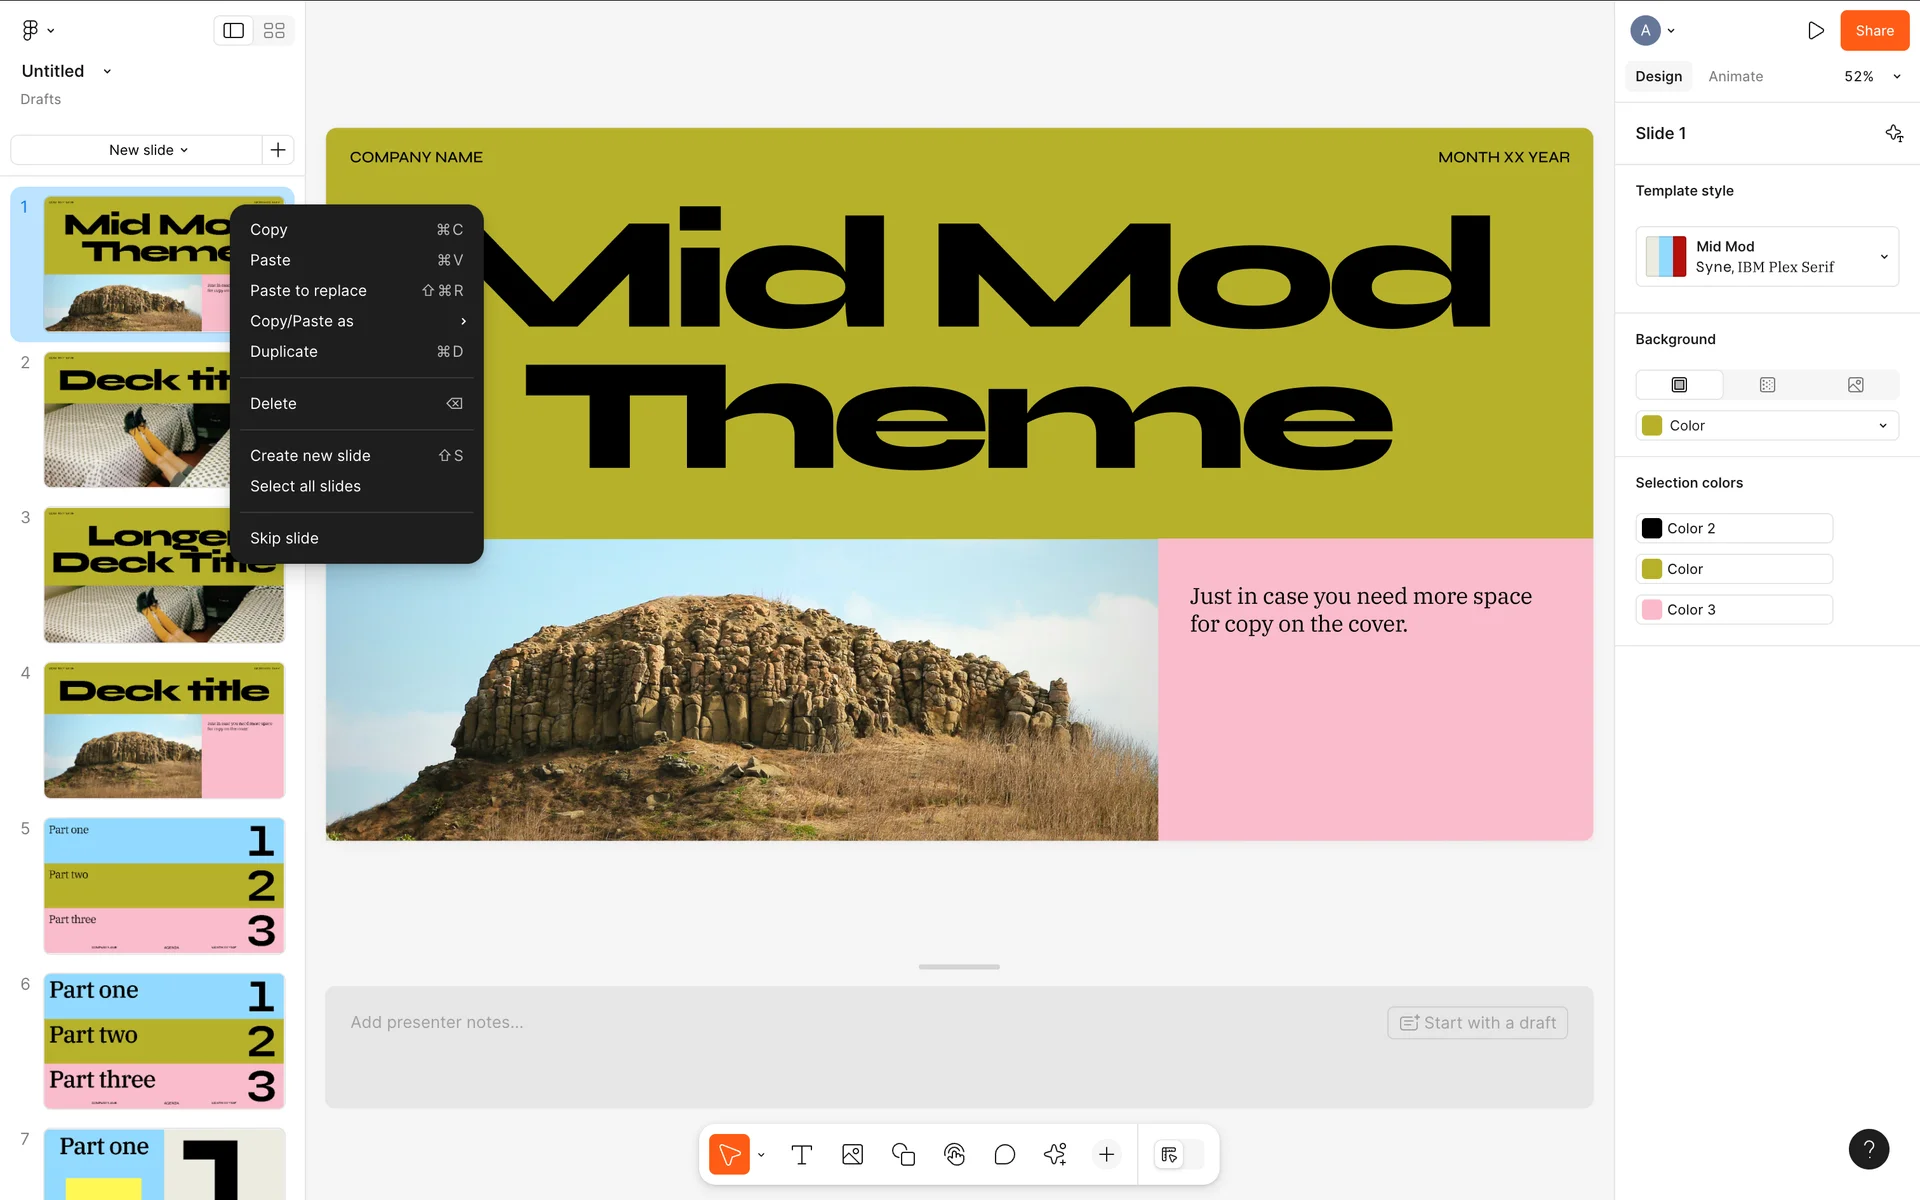Choose Duplicate from the context menu
The width and height of the screenshot is (1920, 1200).
(x=284, y=352)
